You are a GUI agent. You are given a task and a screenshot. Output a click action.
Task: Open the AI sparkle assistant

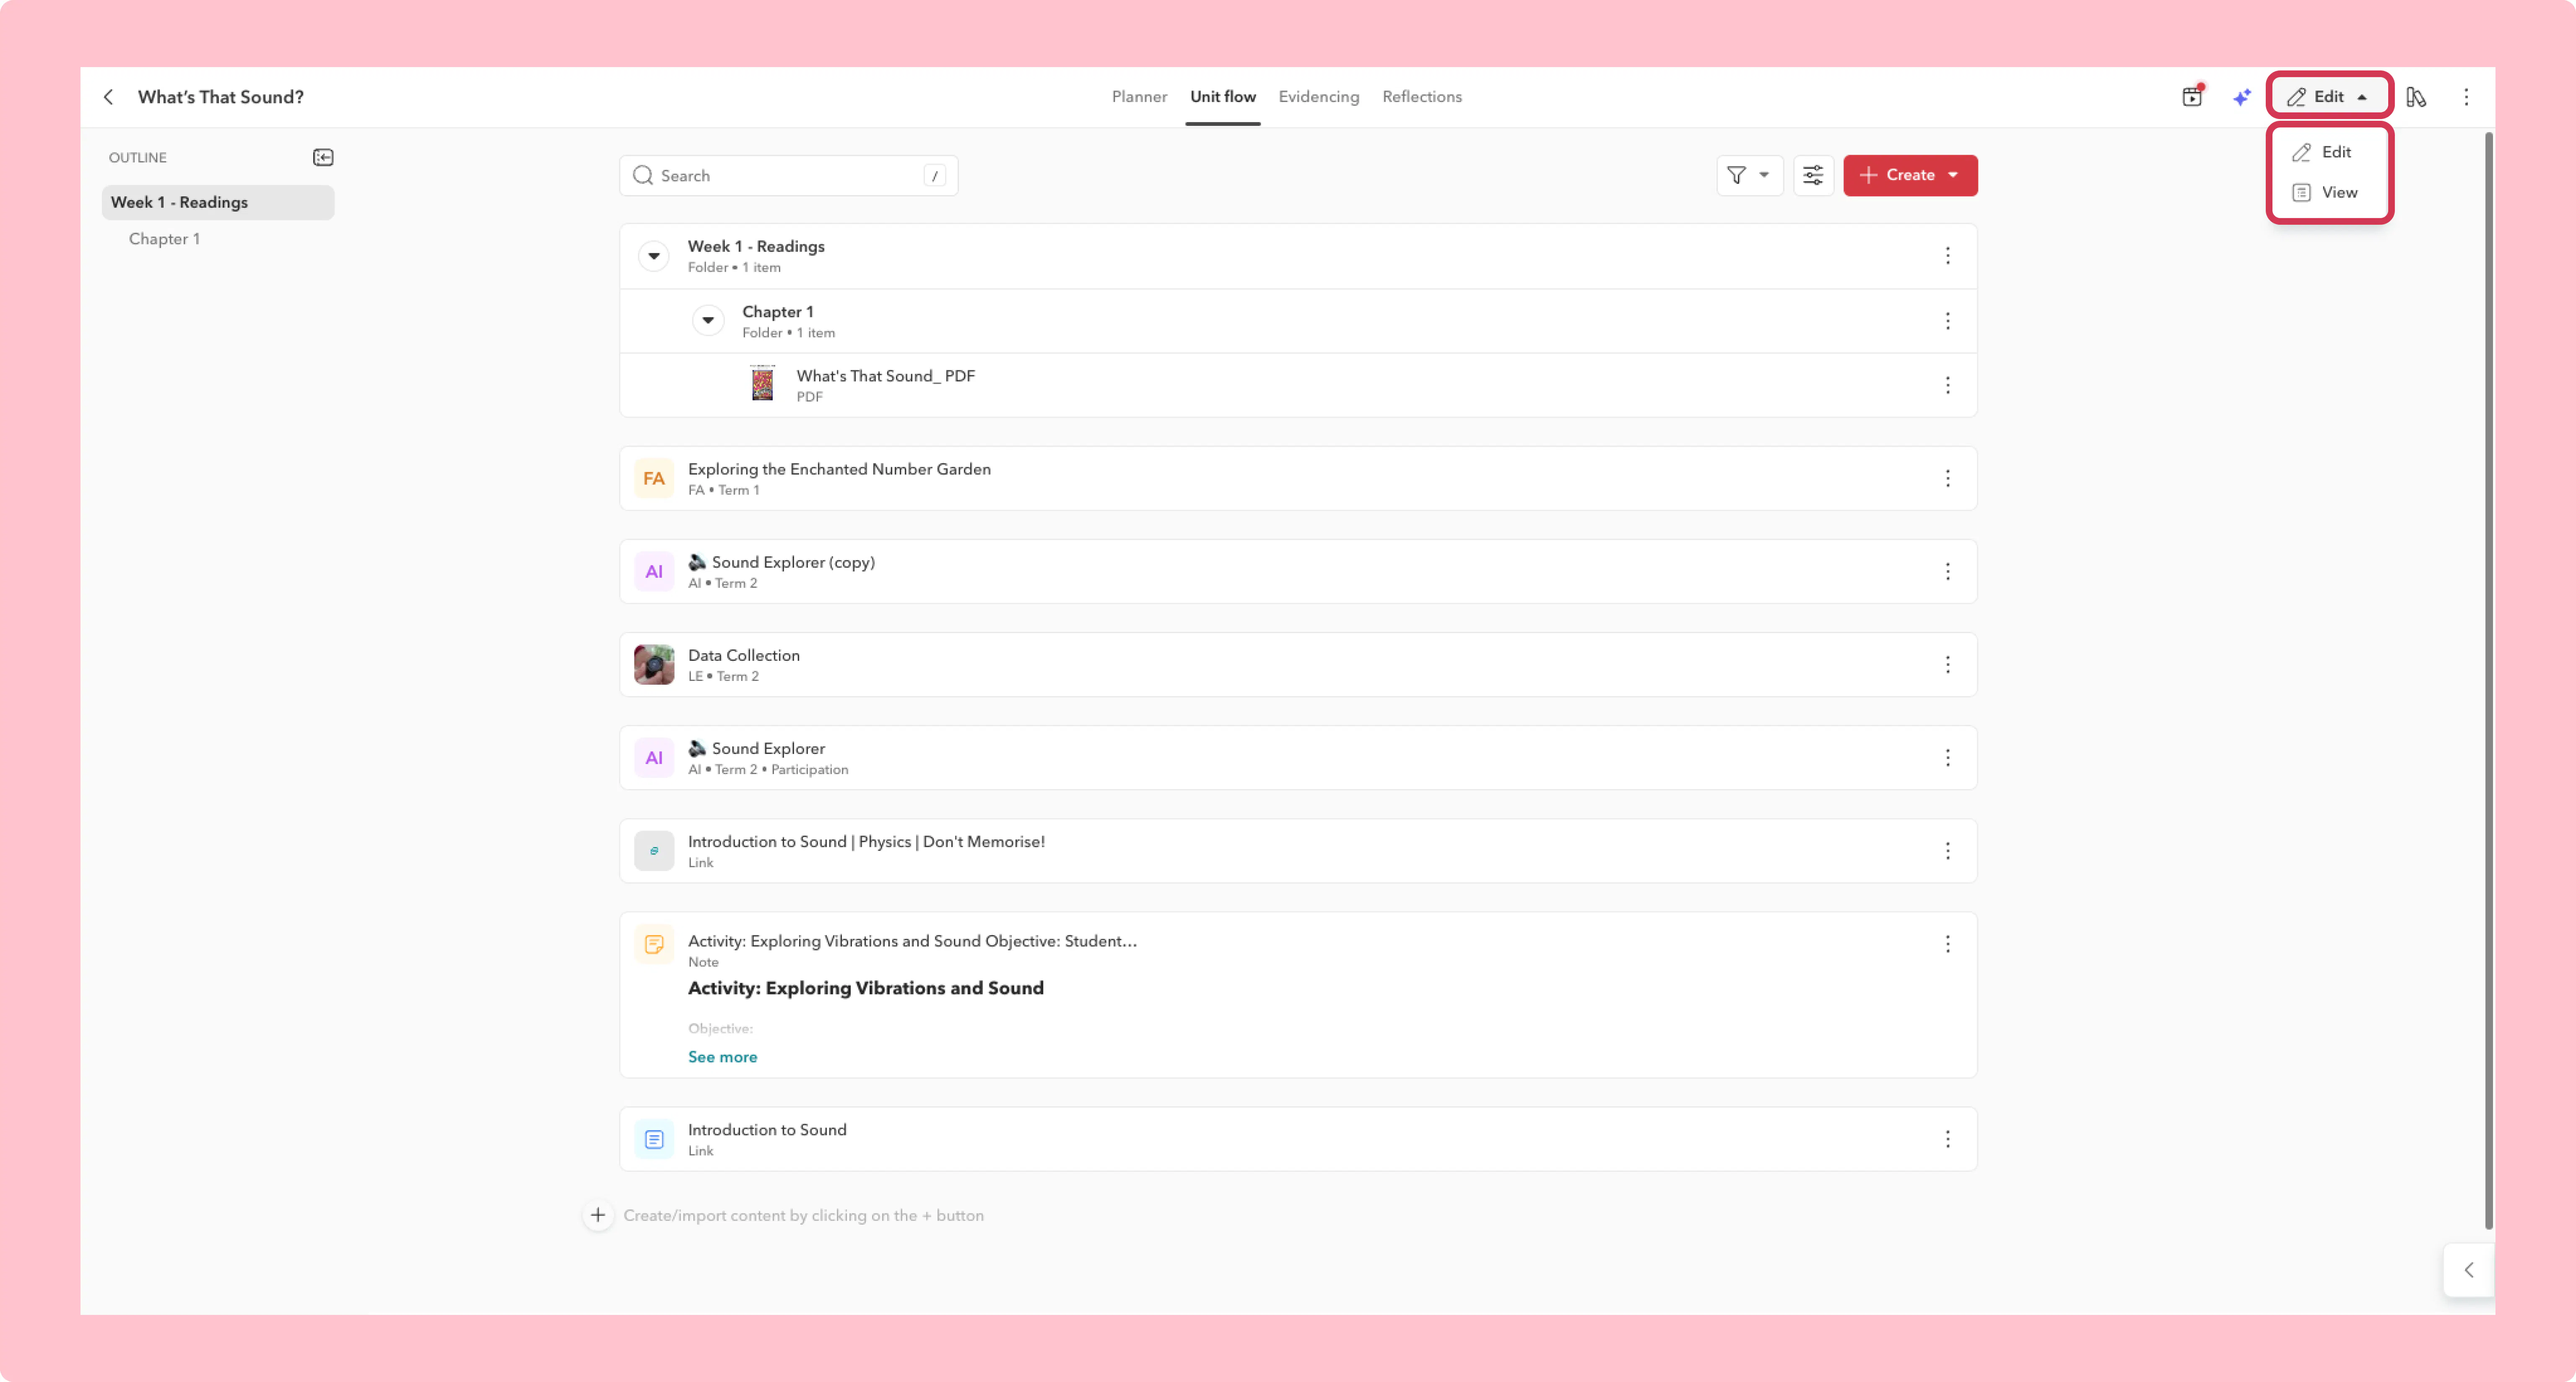coord(2242,97)
